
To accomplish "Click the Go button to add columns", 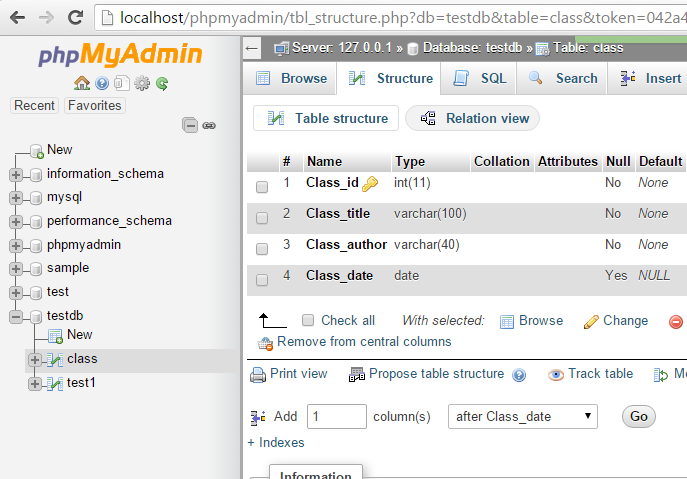I will pyautogui.click(x=639, y=416).
